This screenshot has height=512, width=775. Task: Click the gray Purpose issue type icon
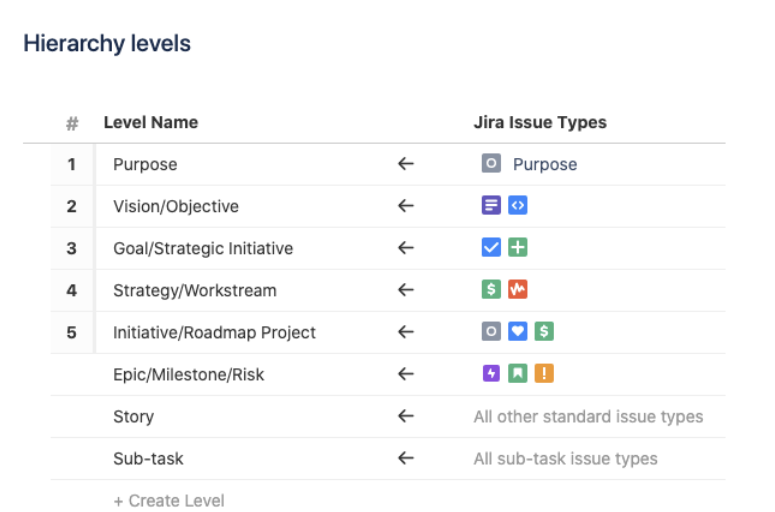(x=490, y=164)
